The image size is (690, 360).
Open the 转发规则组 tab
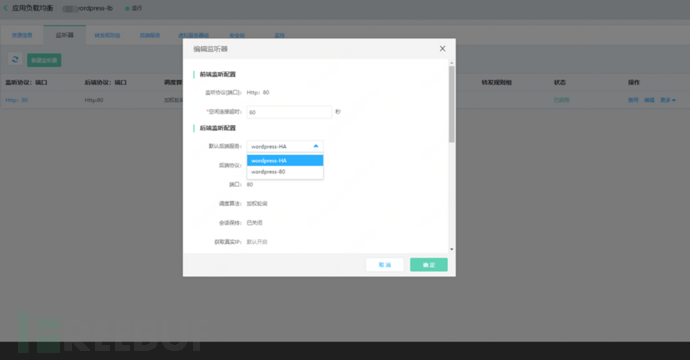point(107,35)
